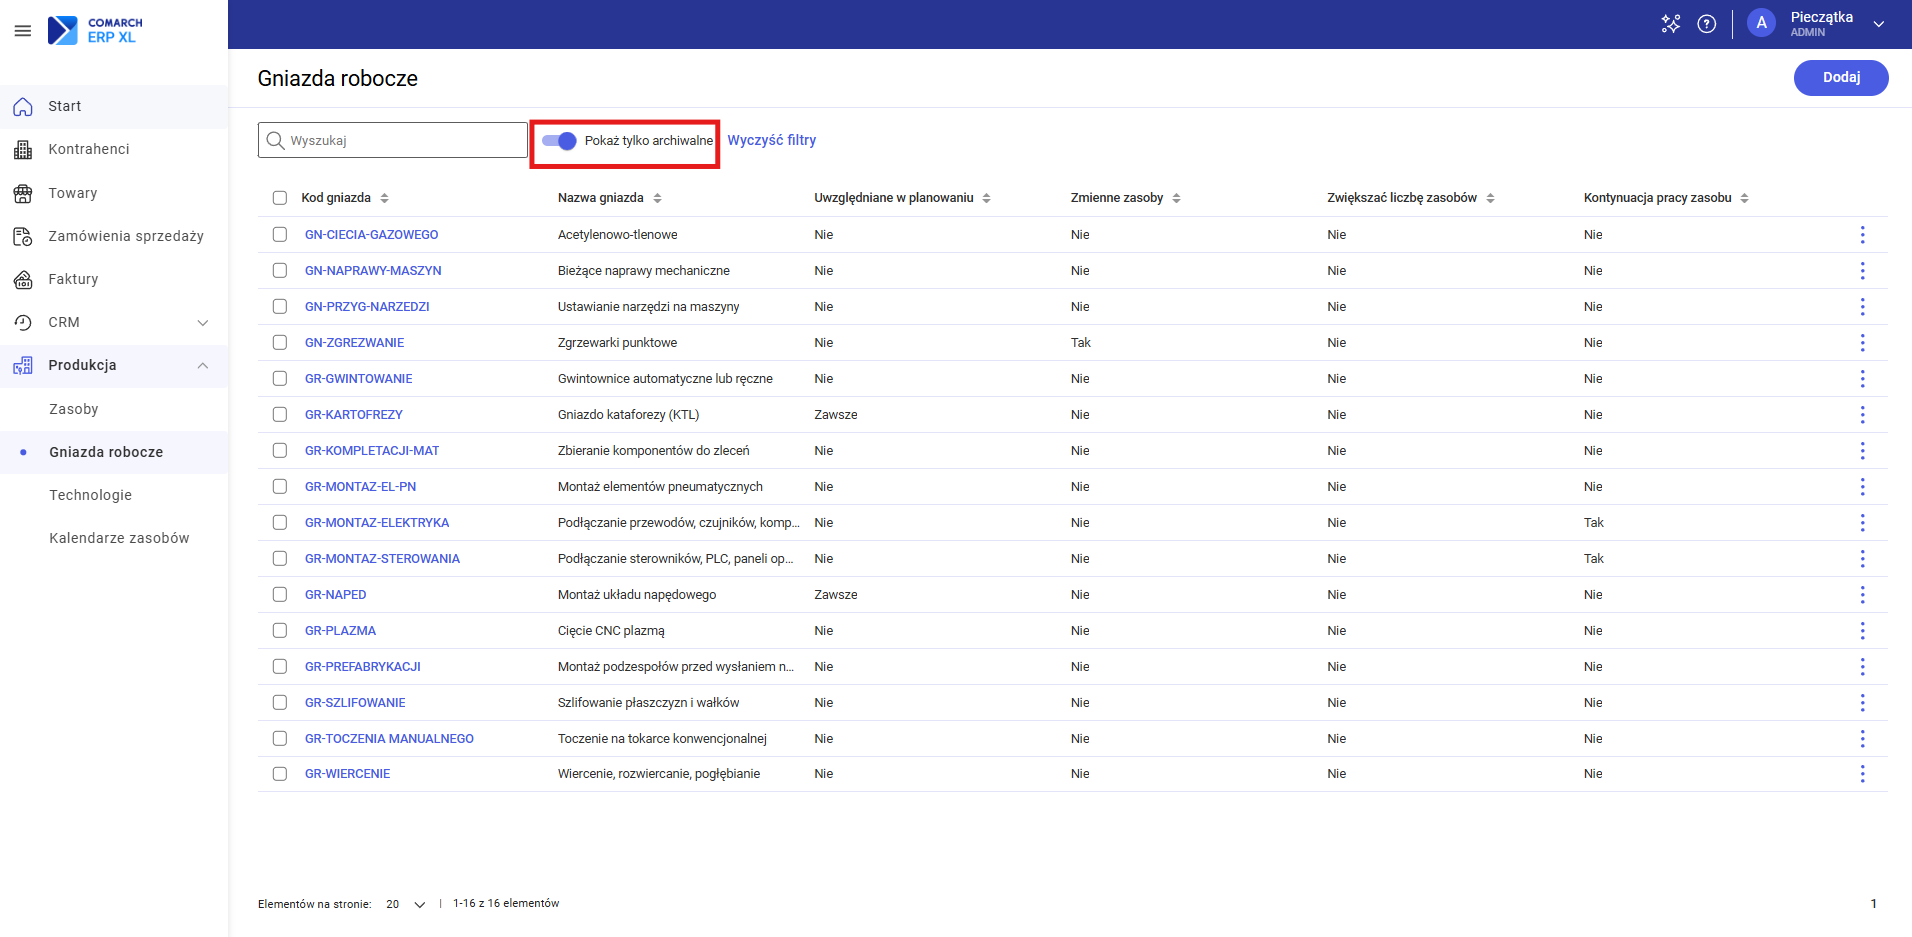The image size is (1912, 937).
Task: Open three-dot menu for GR-WIERCENIE row
Action: (1862, 774)
